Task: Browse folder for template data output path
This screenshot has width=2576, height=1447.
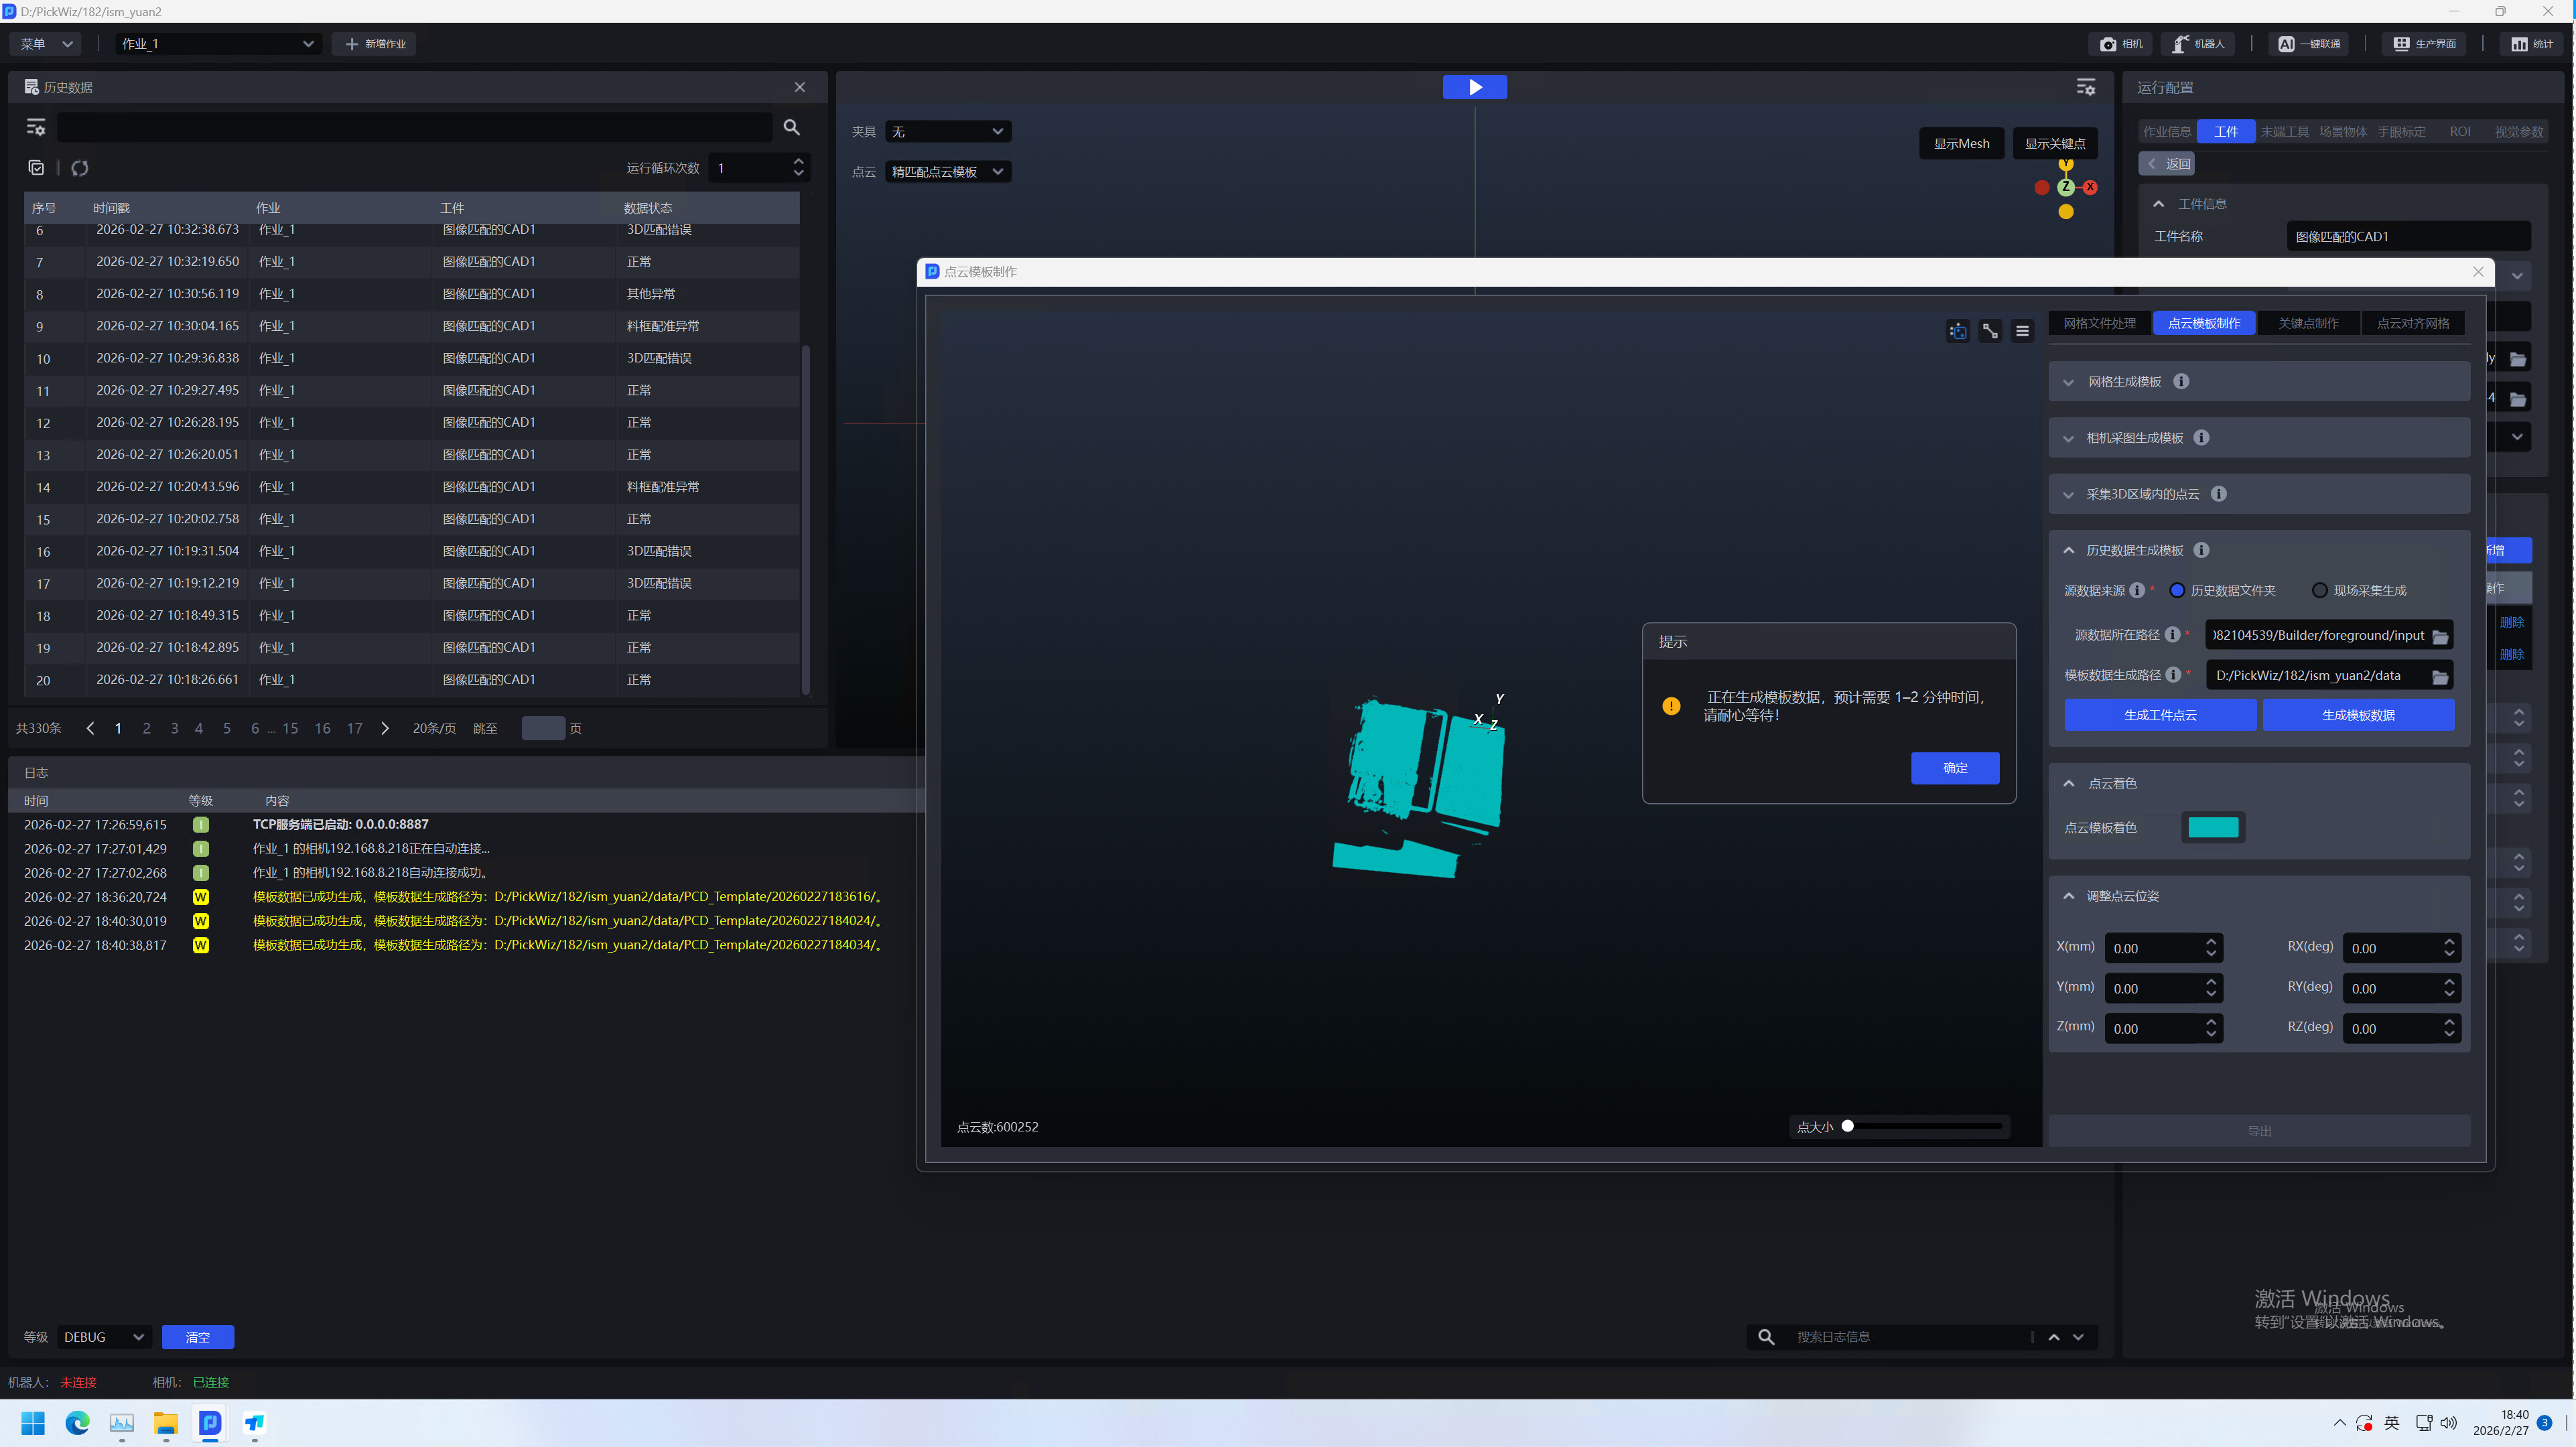Action: click(x=2440, y=676)
